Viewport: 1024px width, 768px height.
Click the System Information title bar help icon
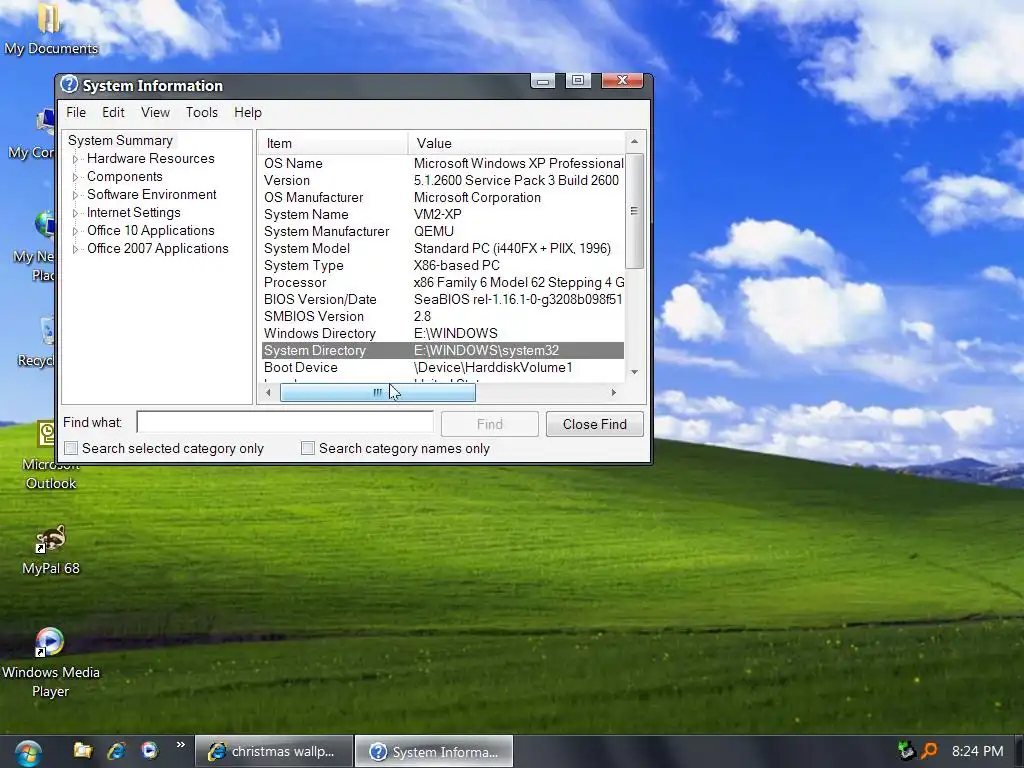(69, 85)
